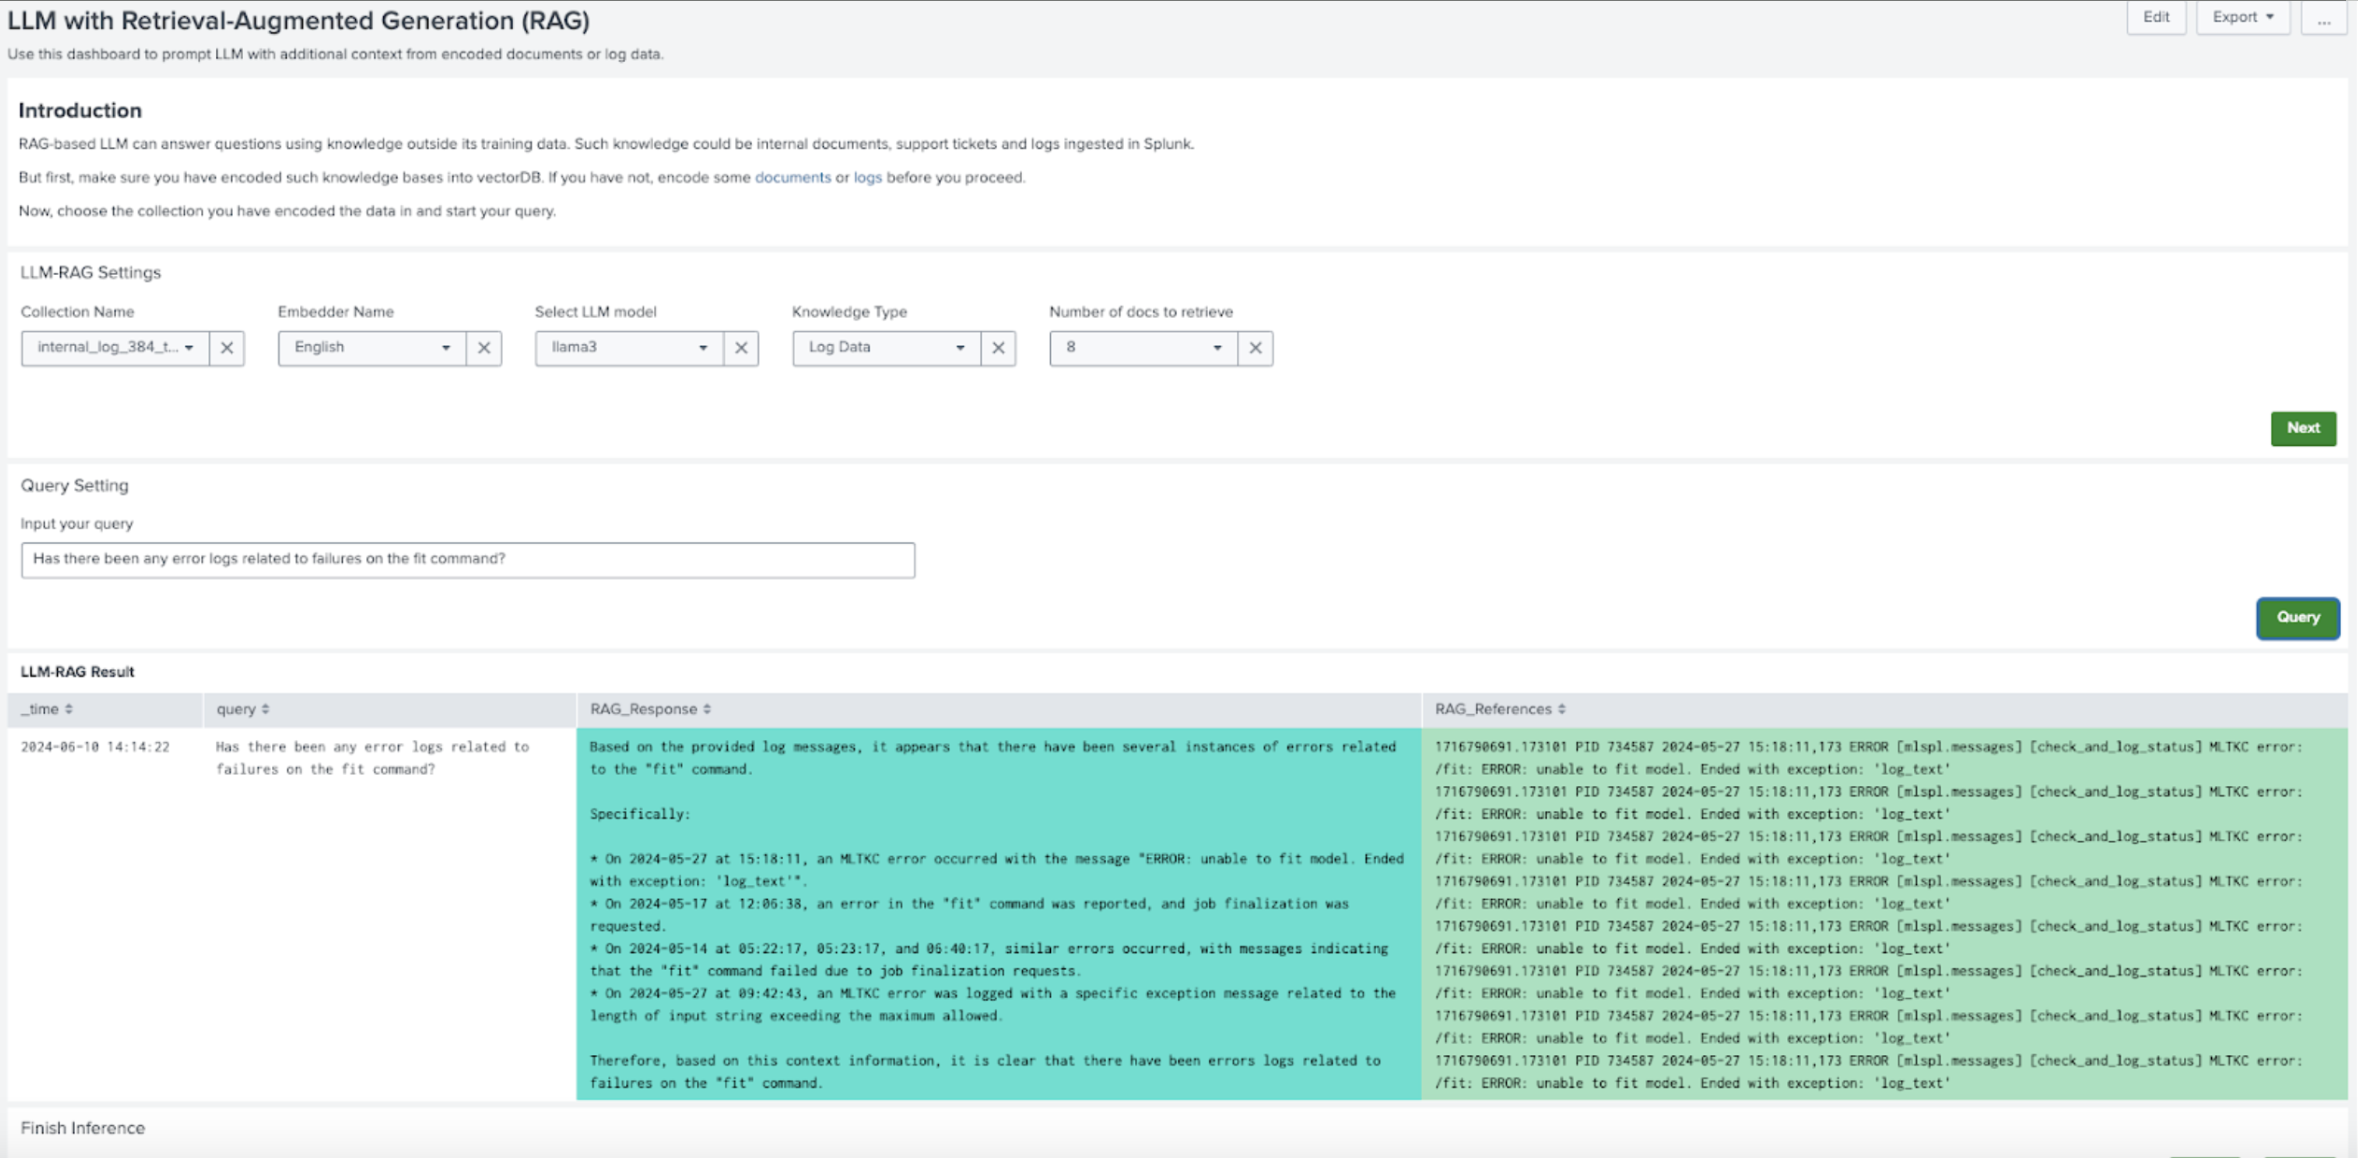Click the Query button
The image size is (2358, 1158).
(2298, 617)
